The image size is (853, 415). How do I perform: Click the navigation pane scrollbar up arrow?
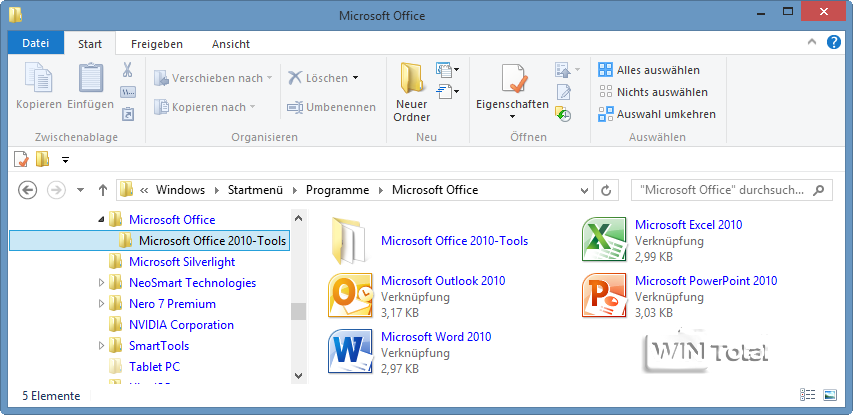[x=298, y=219]
